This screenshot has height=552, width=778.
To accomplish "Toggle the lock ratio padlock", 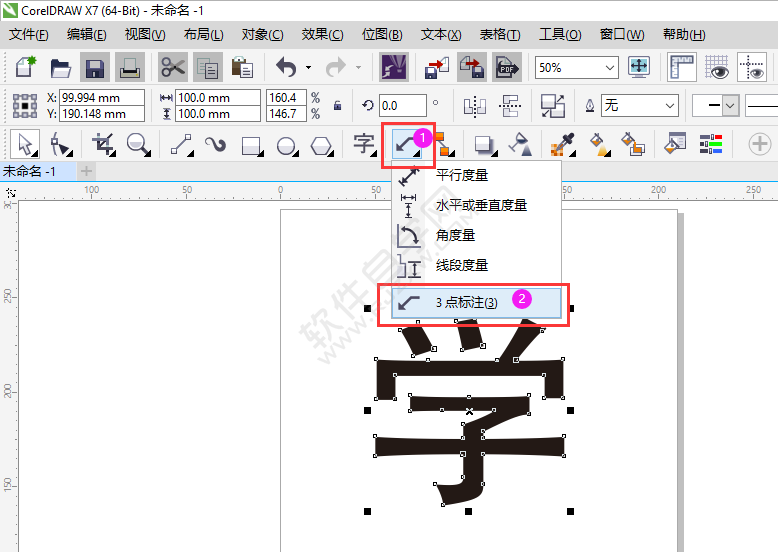I will pos(337,106).
